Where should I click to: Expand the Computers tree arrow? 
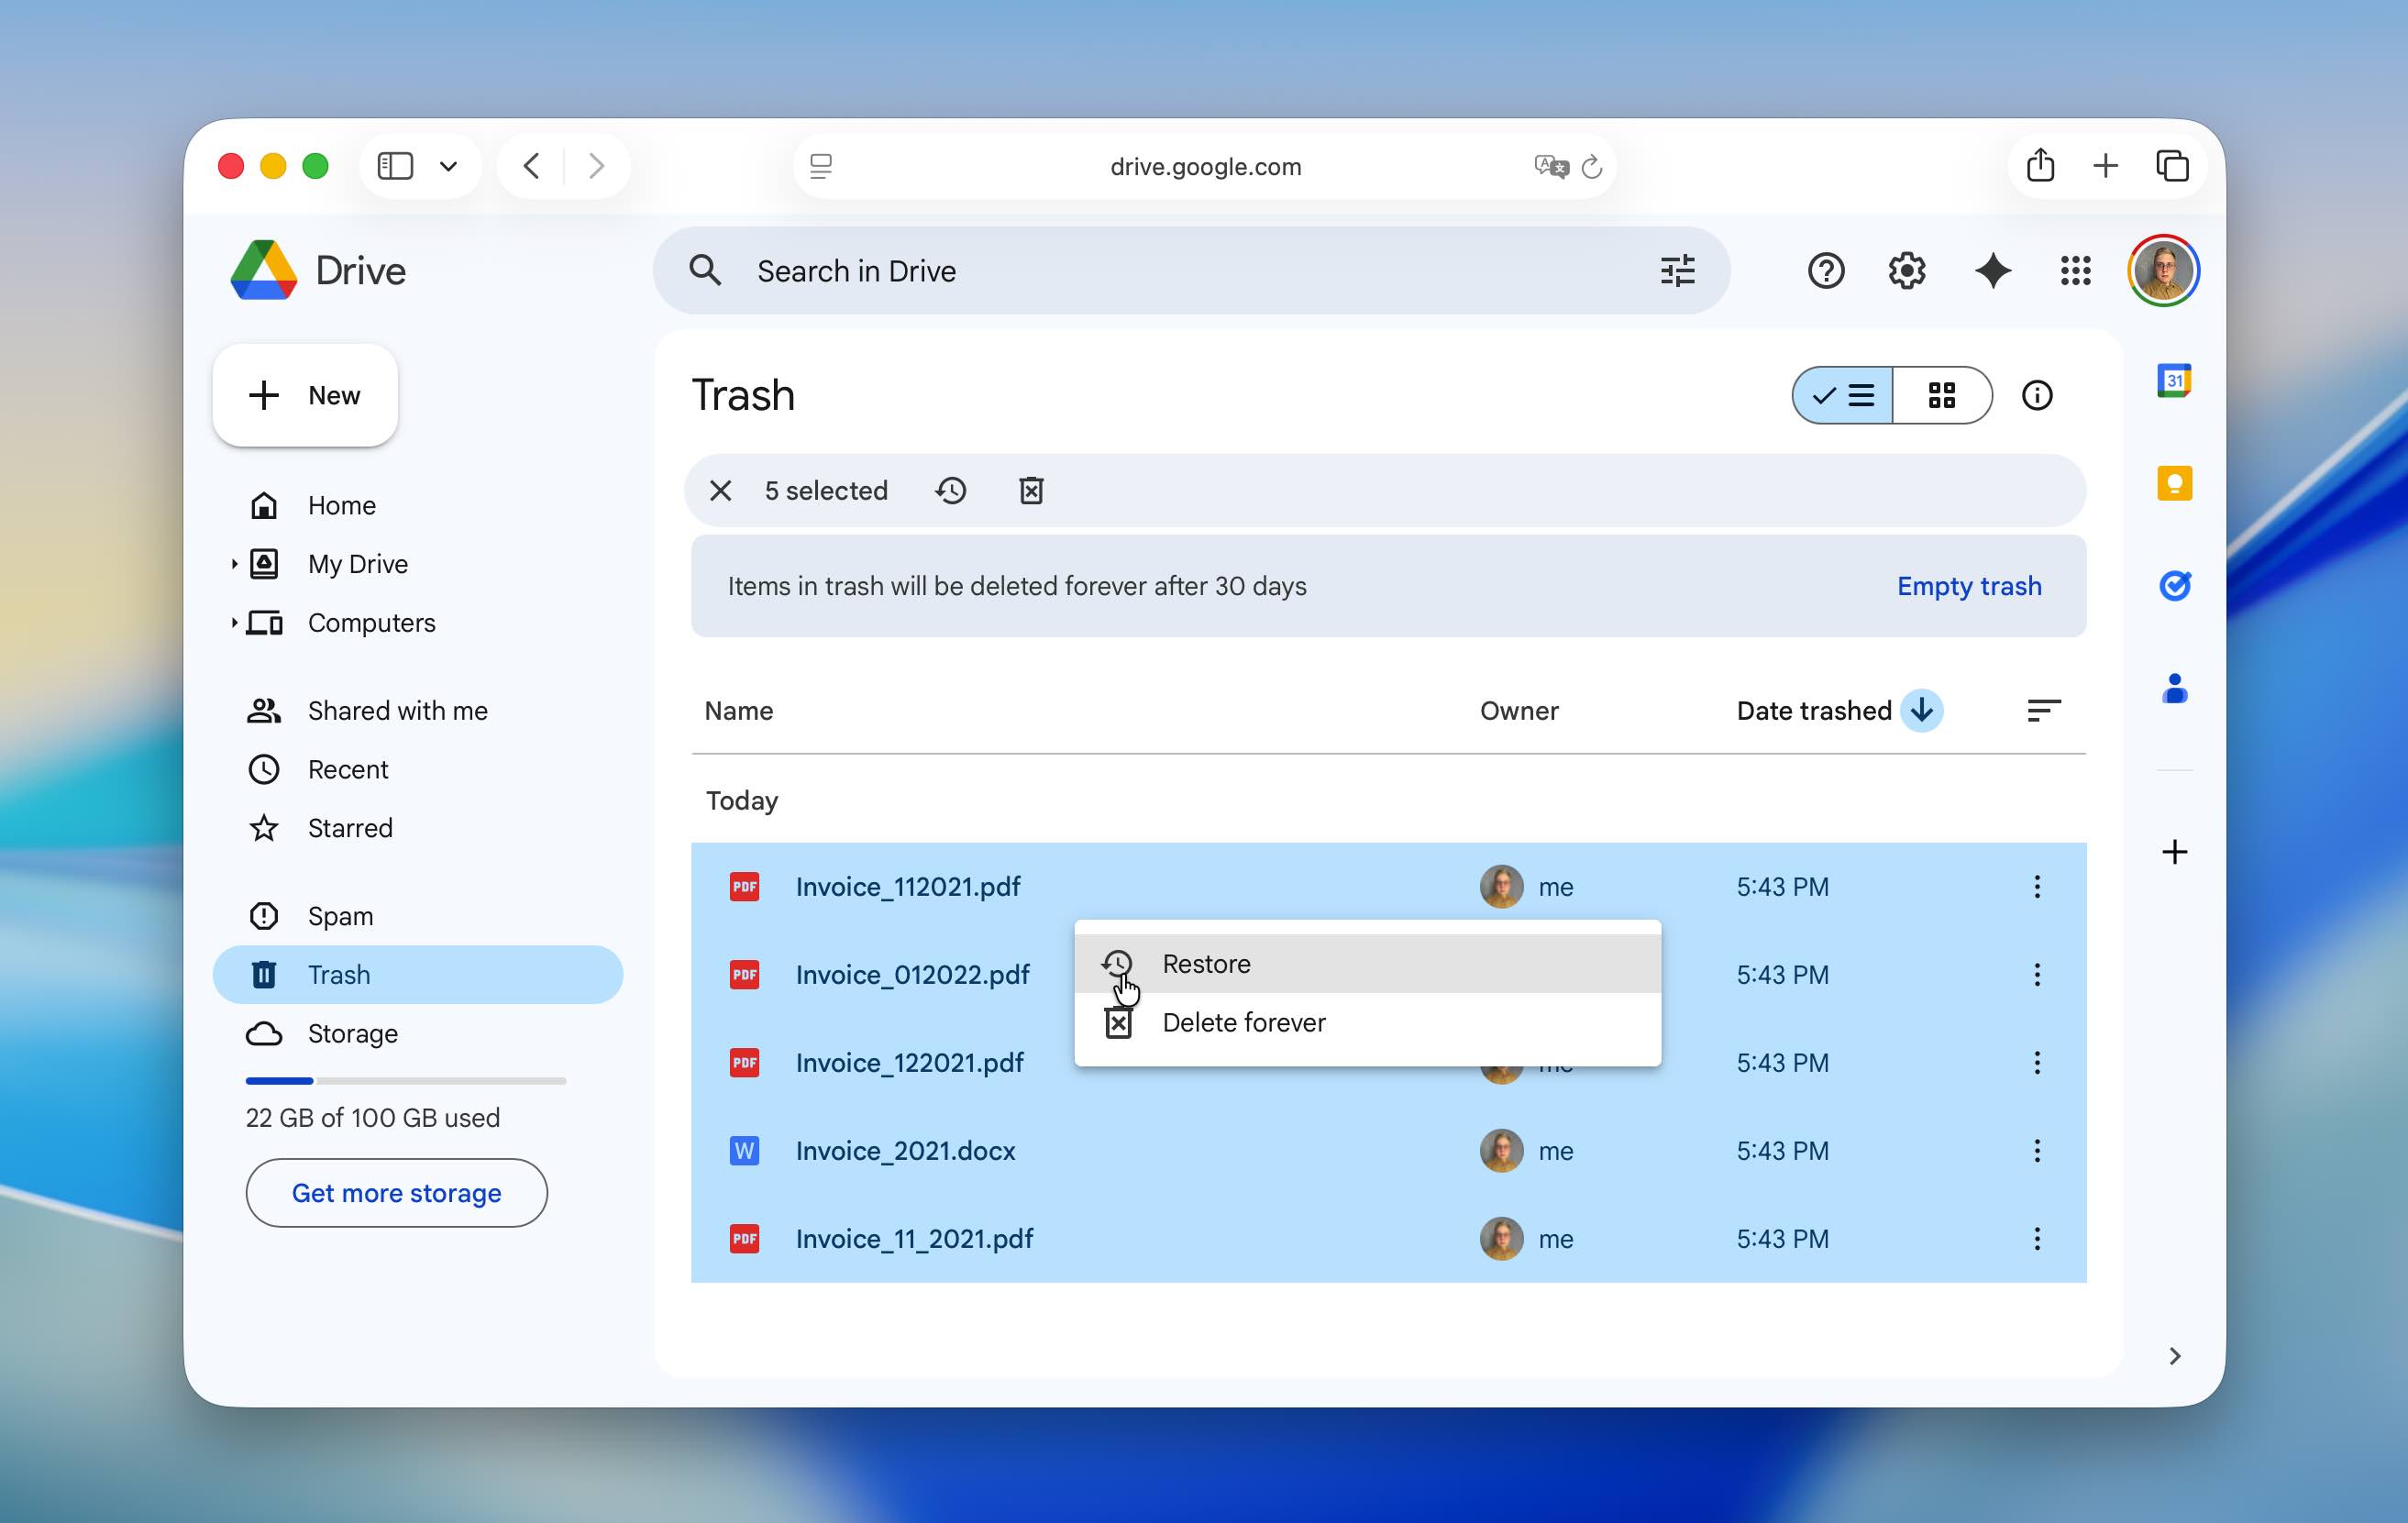[x=234, y=623]
